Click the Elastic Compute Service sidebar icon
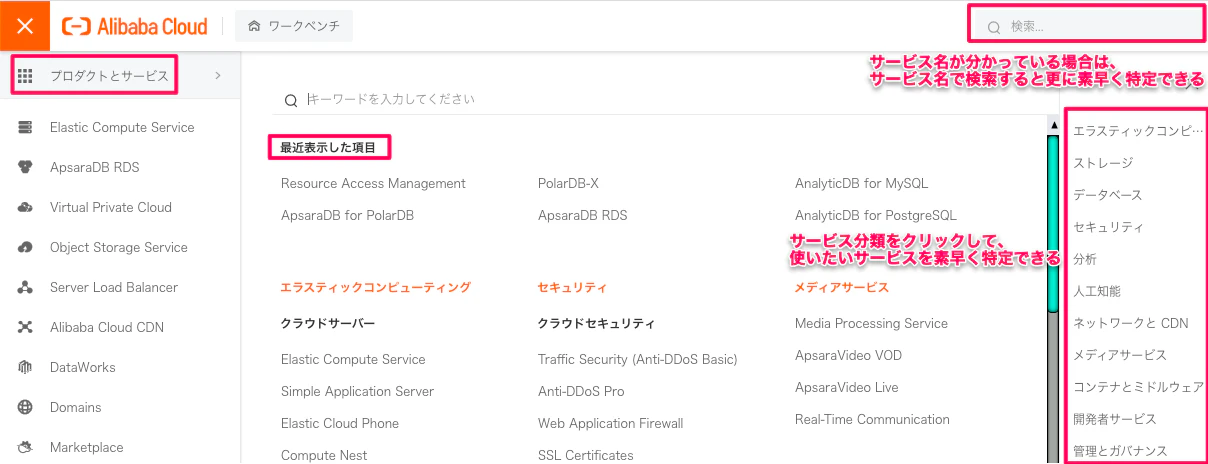Viewport: 1208px width, 464px height. click(26, 128)
